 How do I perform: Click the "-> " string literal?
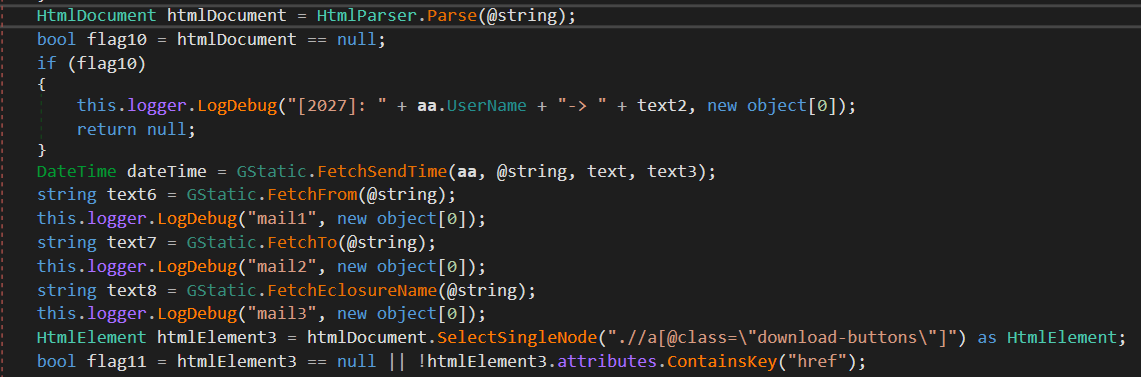[x=583, y=106]
